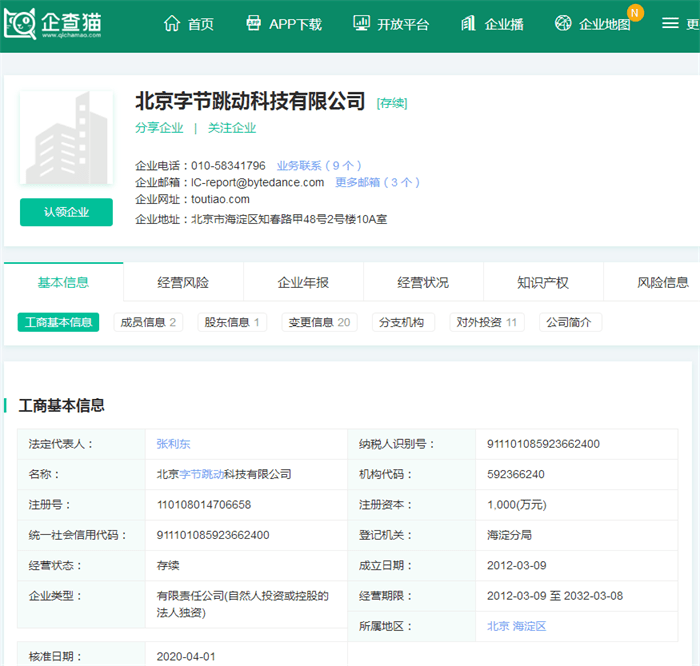Click the globe icon beside 企业地图
The image size is (700, 666).
(x=562, y=23)
